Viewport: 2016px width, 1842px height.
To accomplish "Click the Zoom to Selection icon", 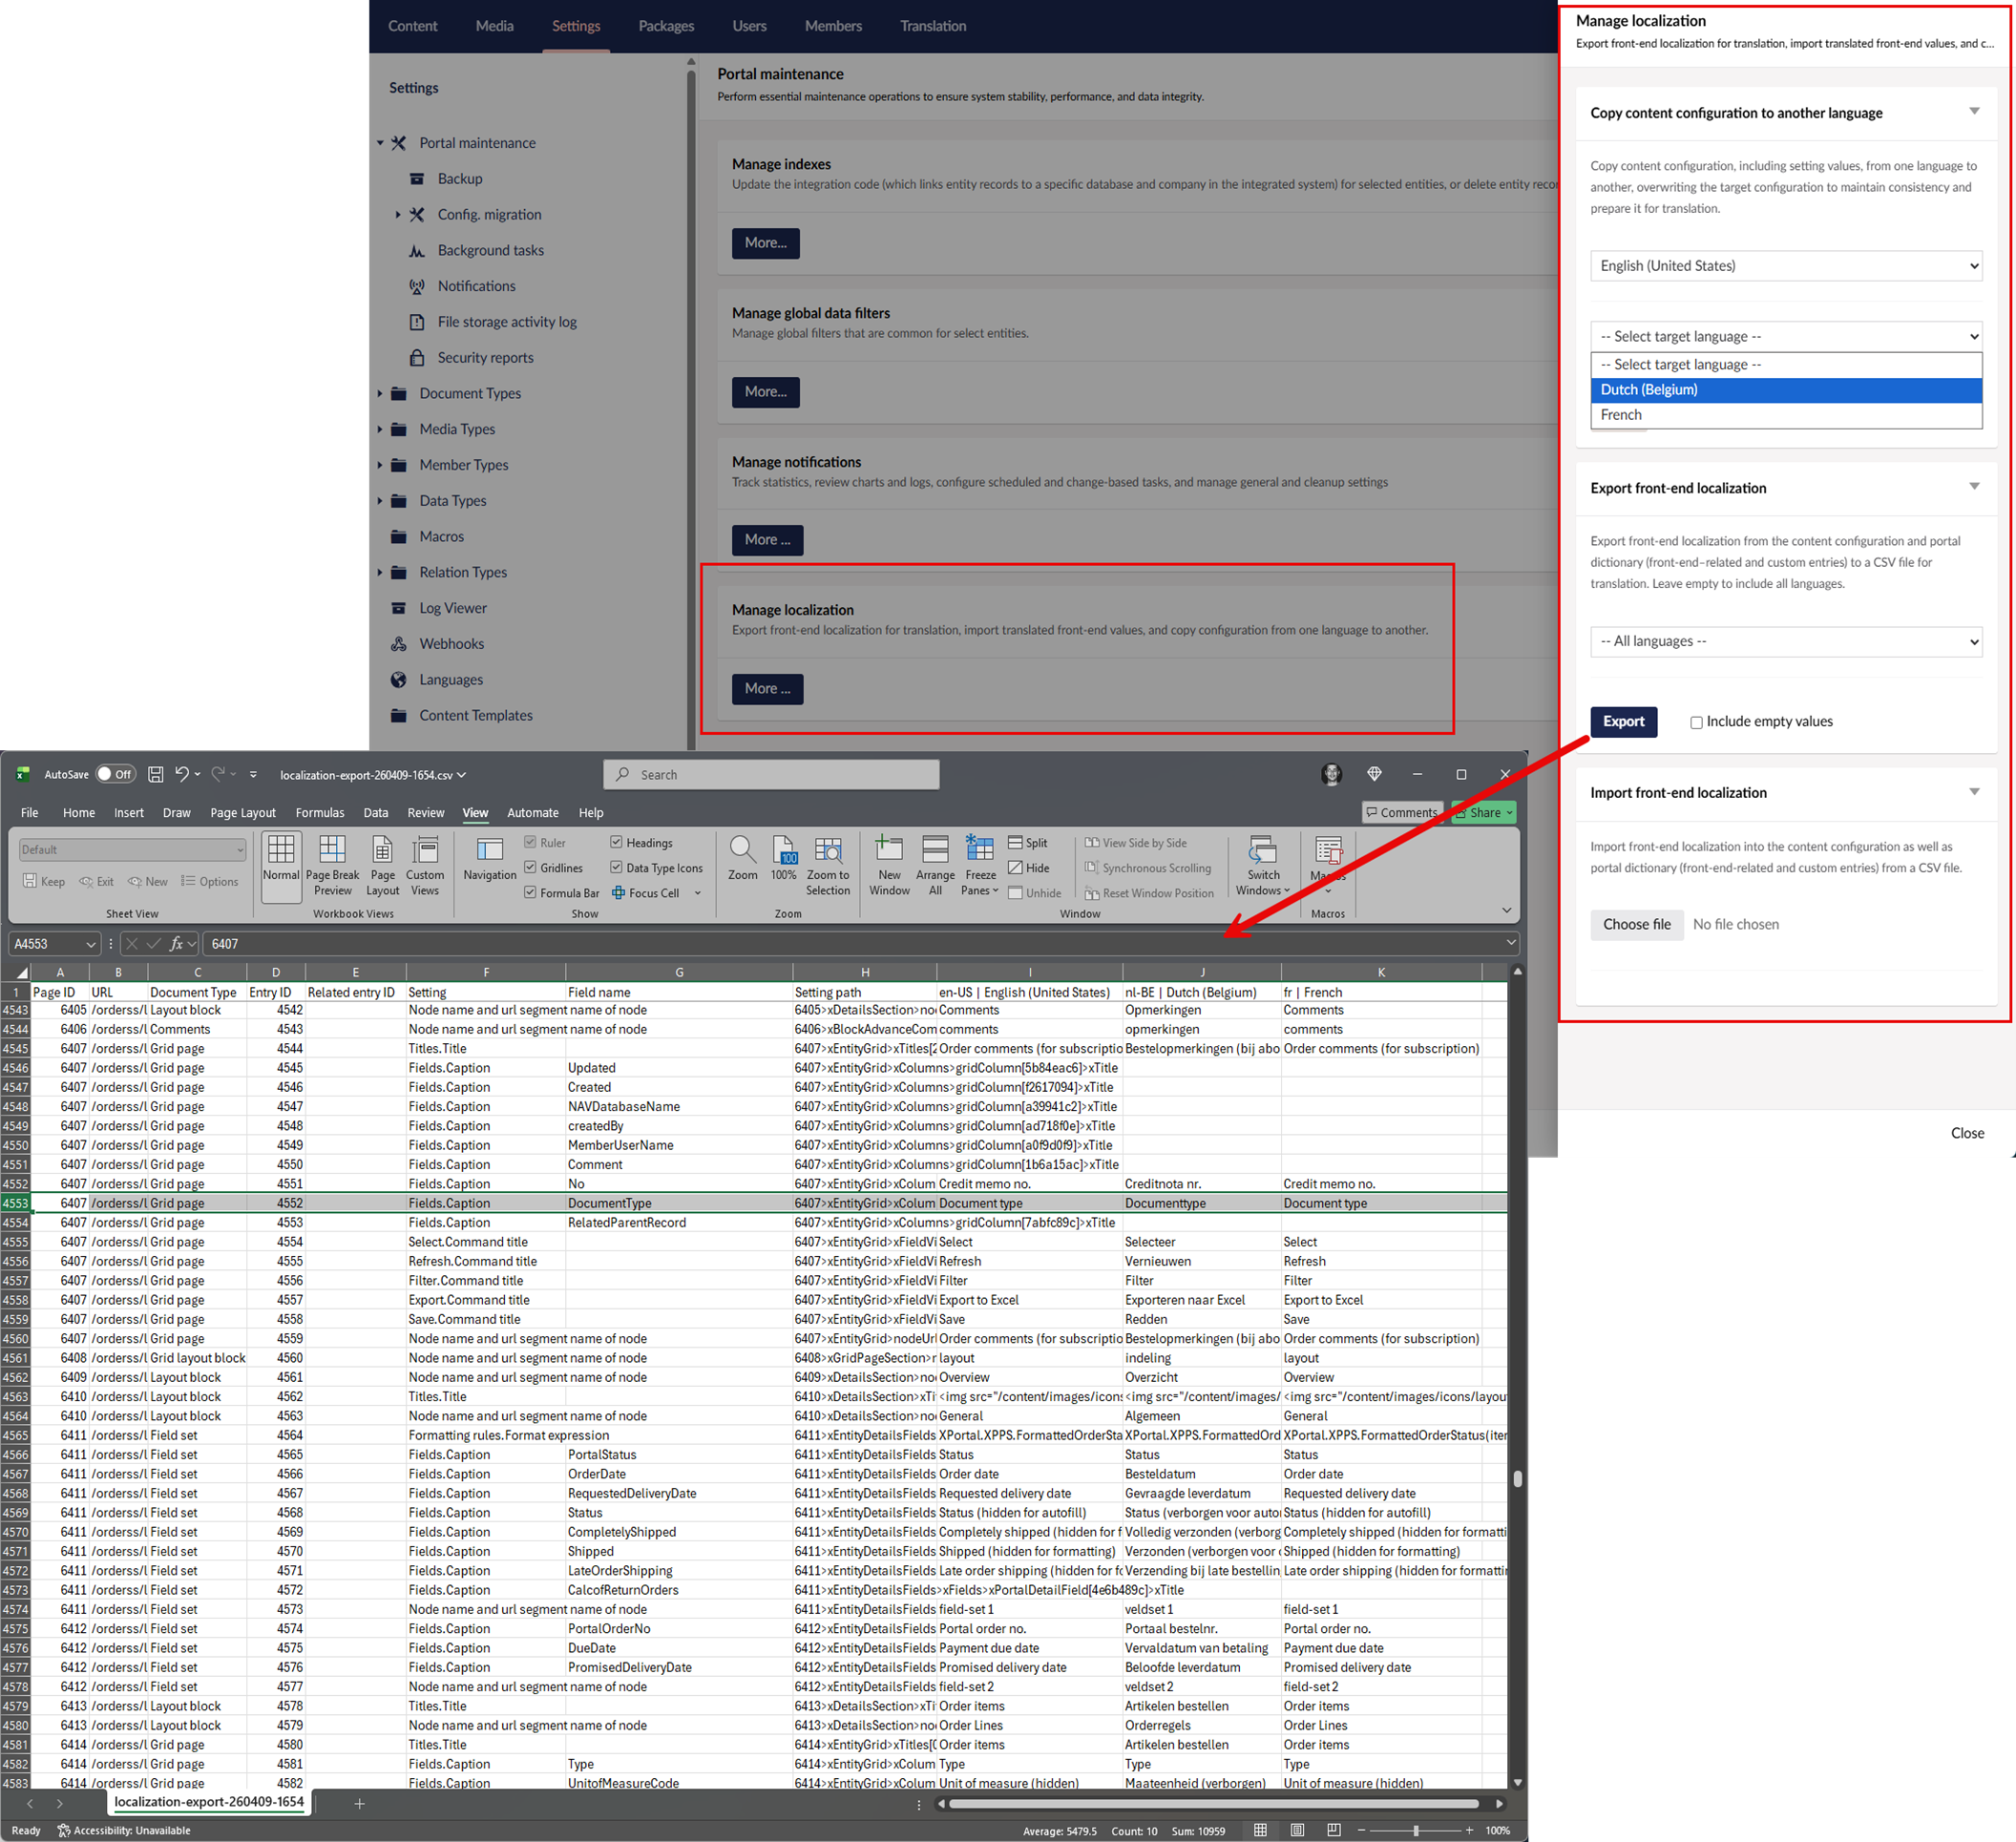I will pyautogui.click(x=827, y=851).
